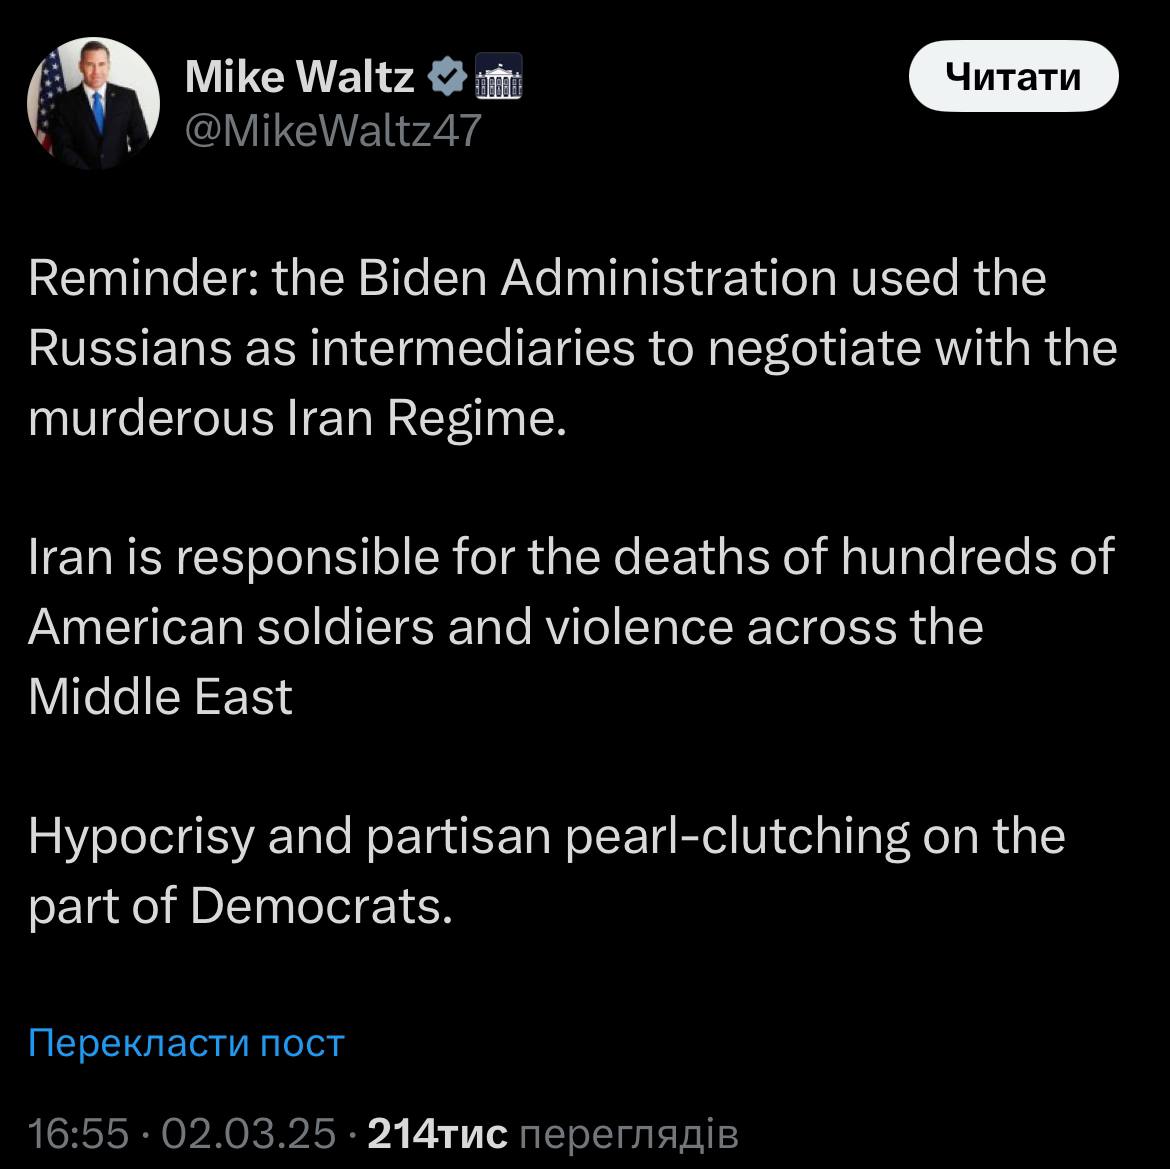Click the 02.03.25 post date

coord(248,1134)
